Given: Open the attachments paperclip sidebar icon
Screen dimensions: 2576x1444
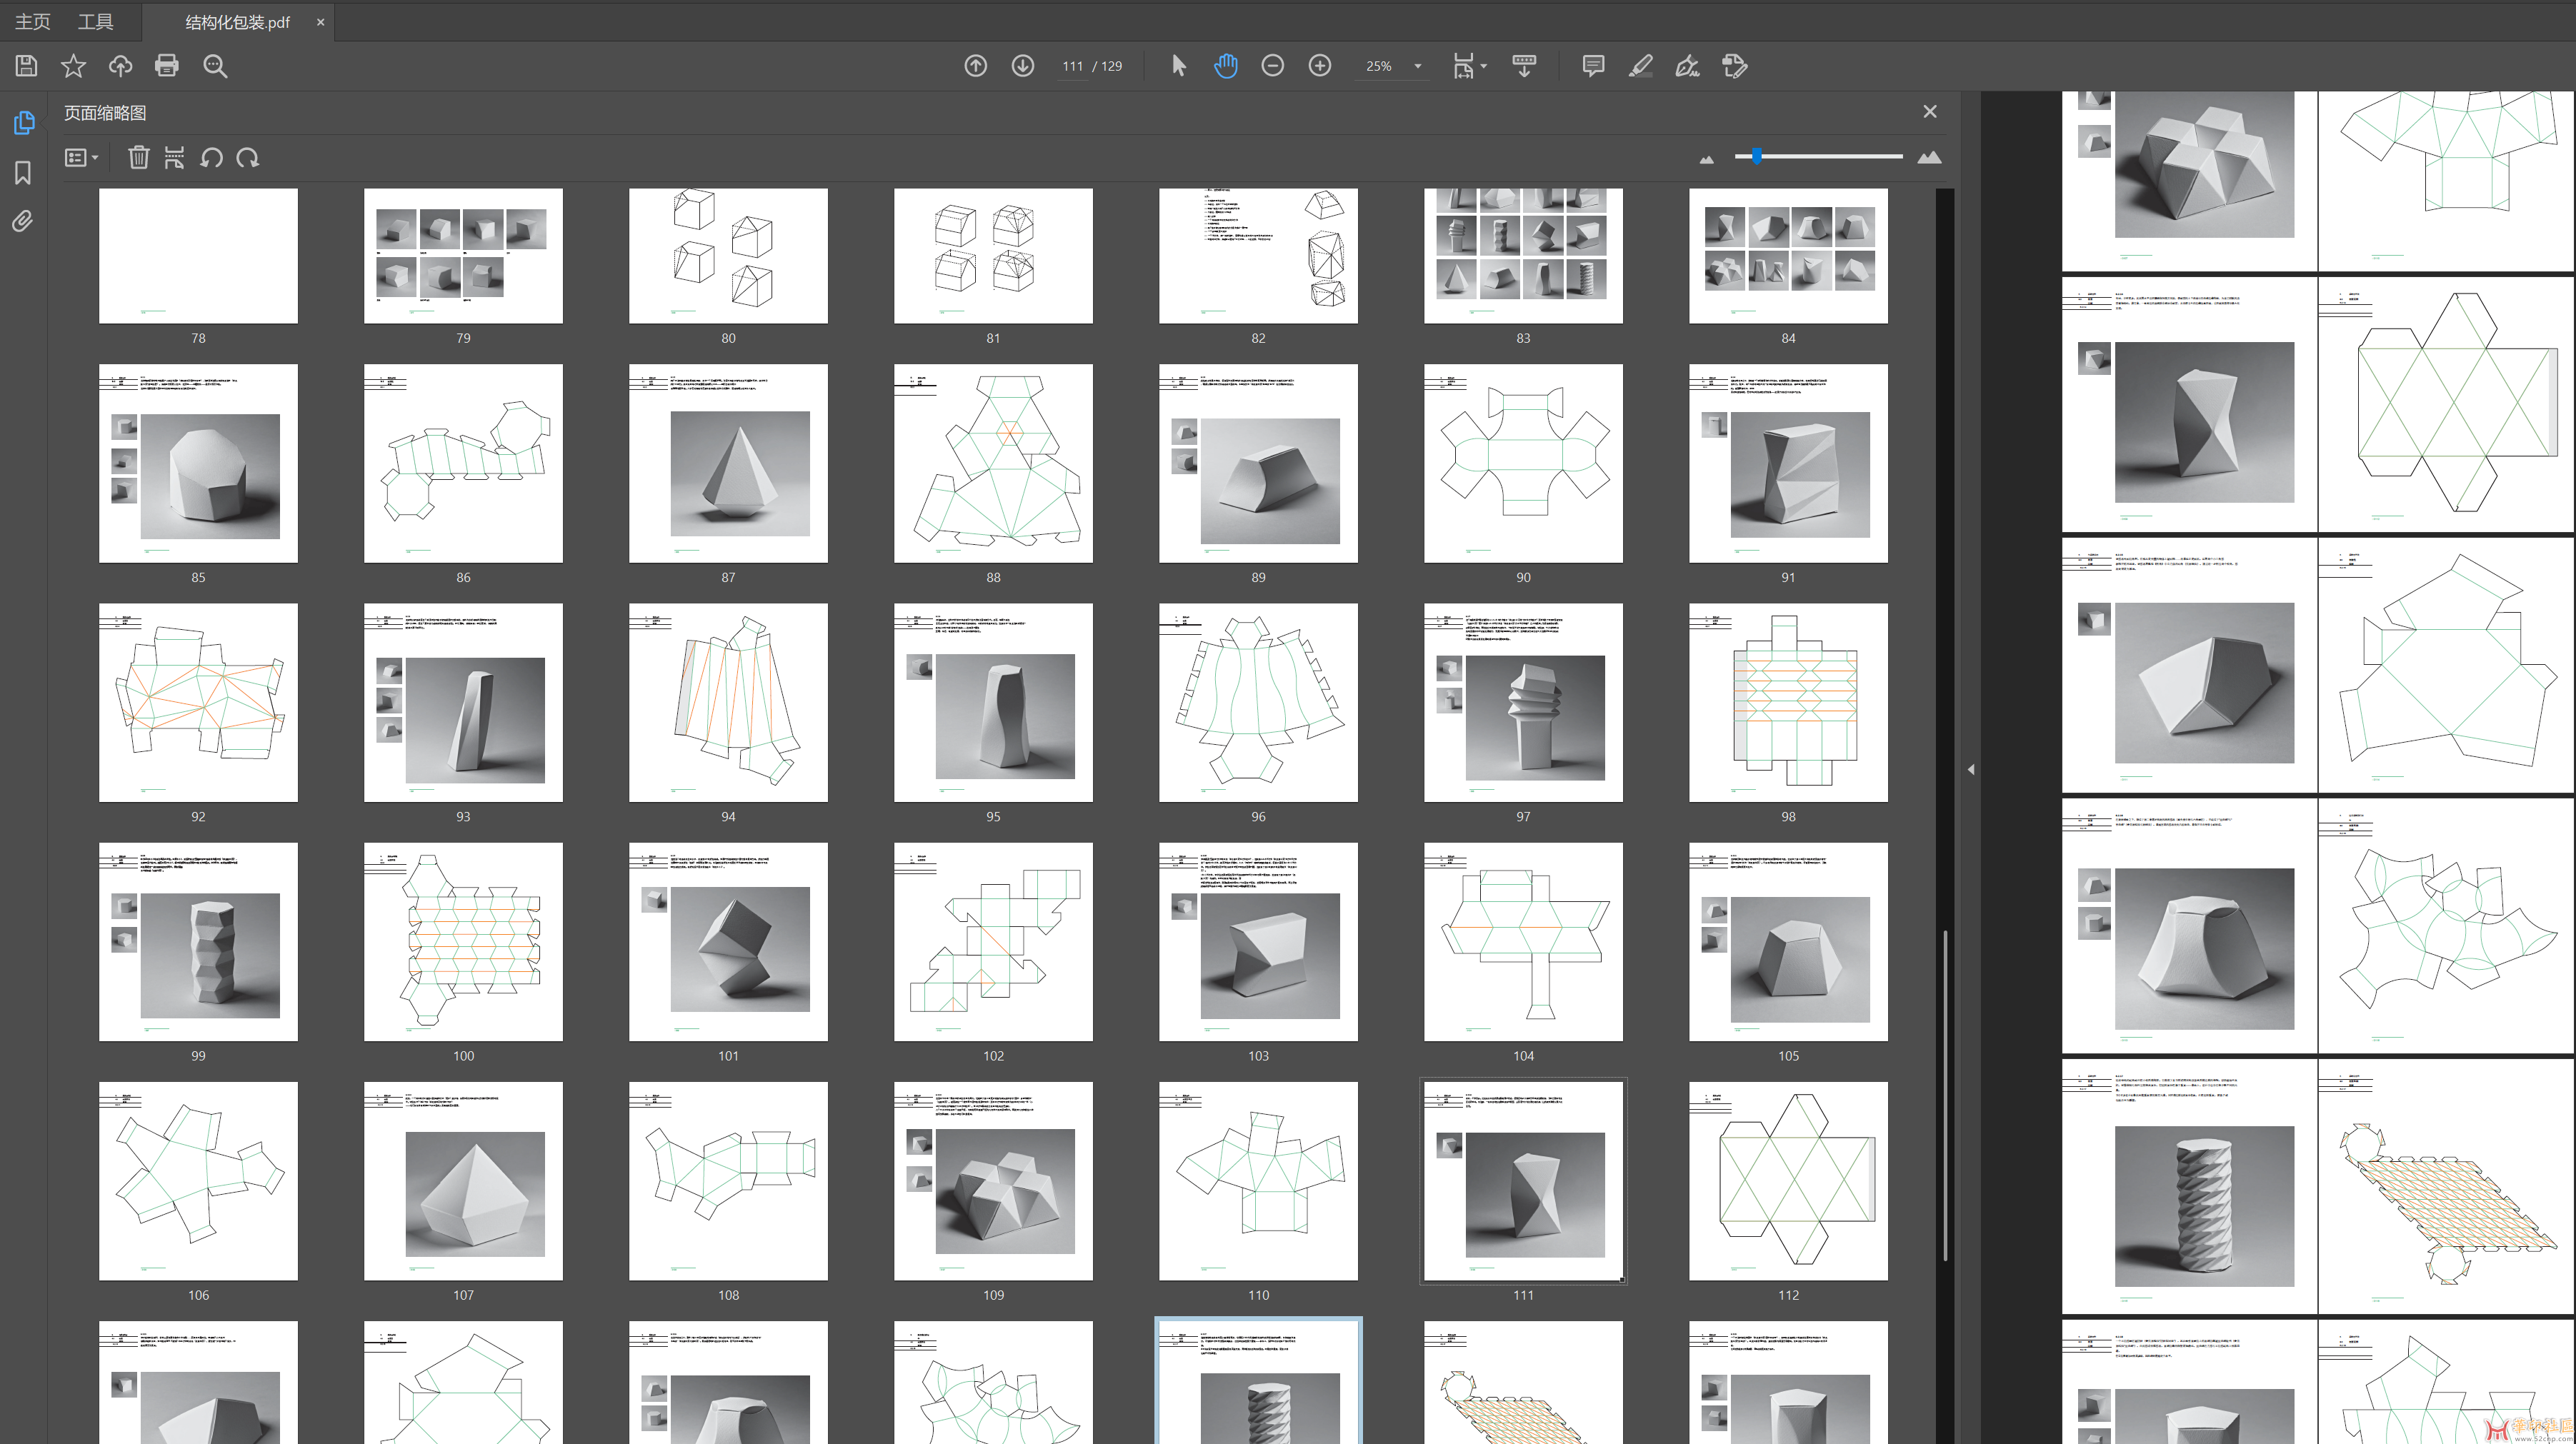Looking at the screenshot, I should tap(22, 221).
